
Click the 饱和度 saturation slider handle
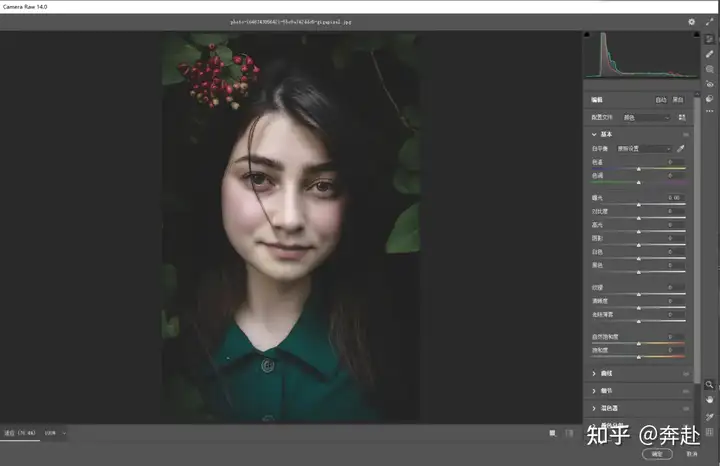(x=639, y=357)
